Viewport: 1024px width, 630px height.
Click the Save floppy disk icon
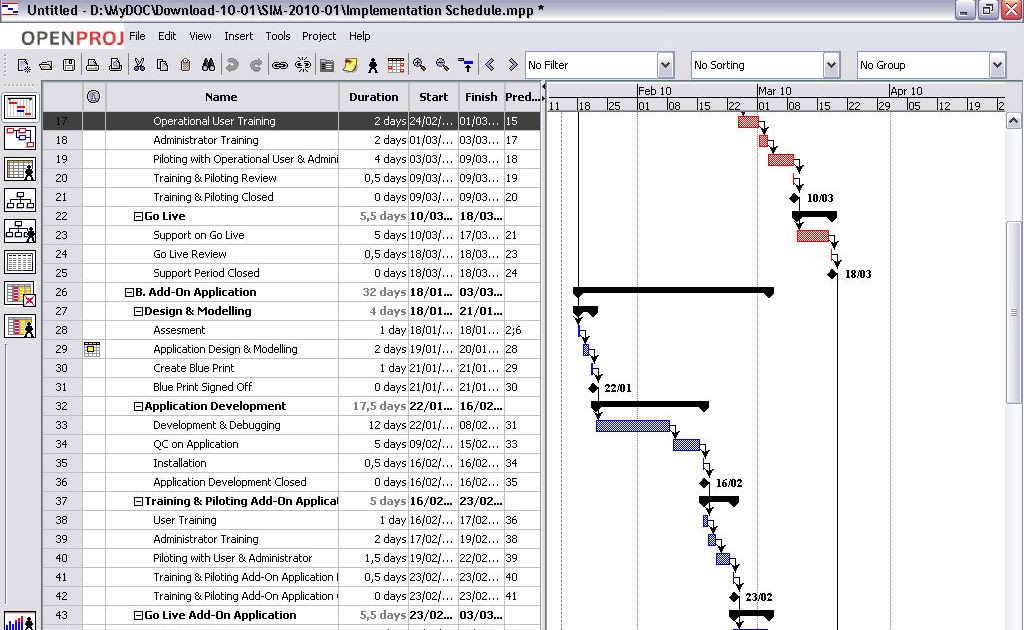pos(69,65)
